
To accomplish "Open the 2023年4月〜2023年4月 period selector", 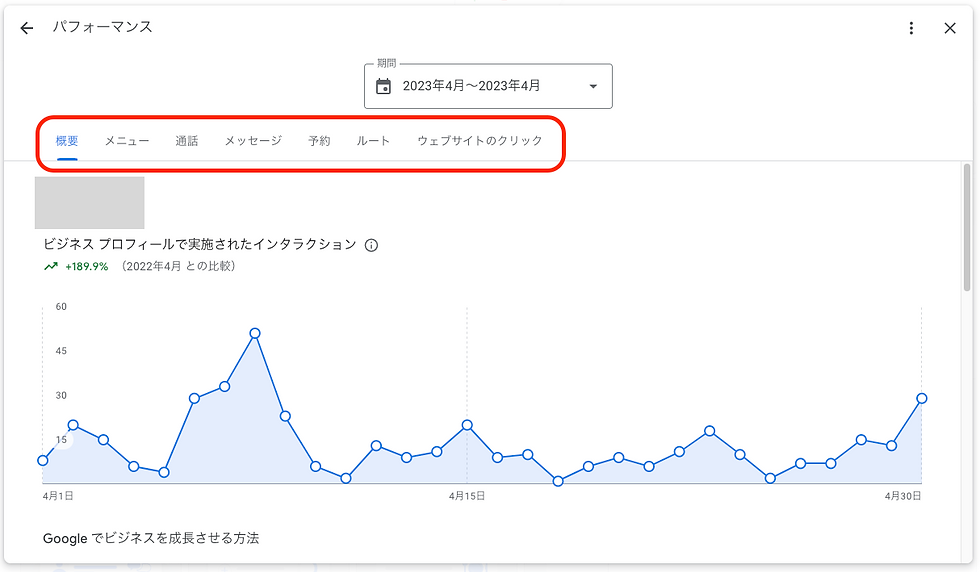I will [488, 86].
